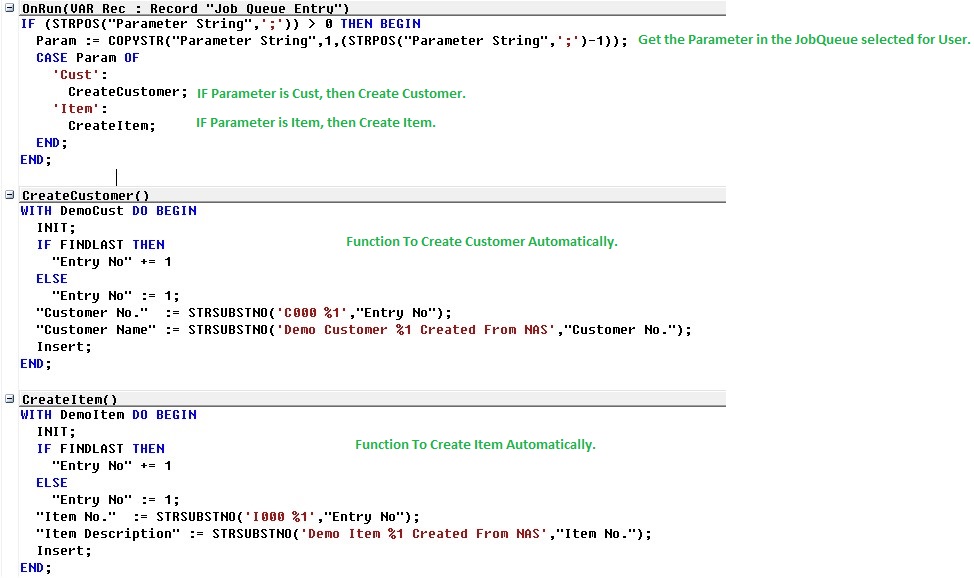
Task: Collapse the CreateItem function section
Action: tap(8, 399)
